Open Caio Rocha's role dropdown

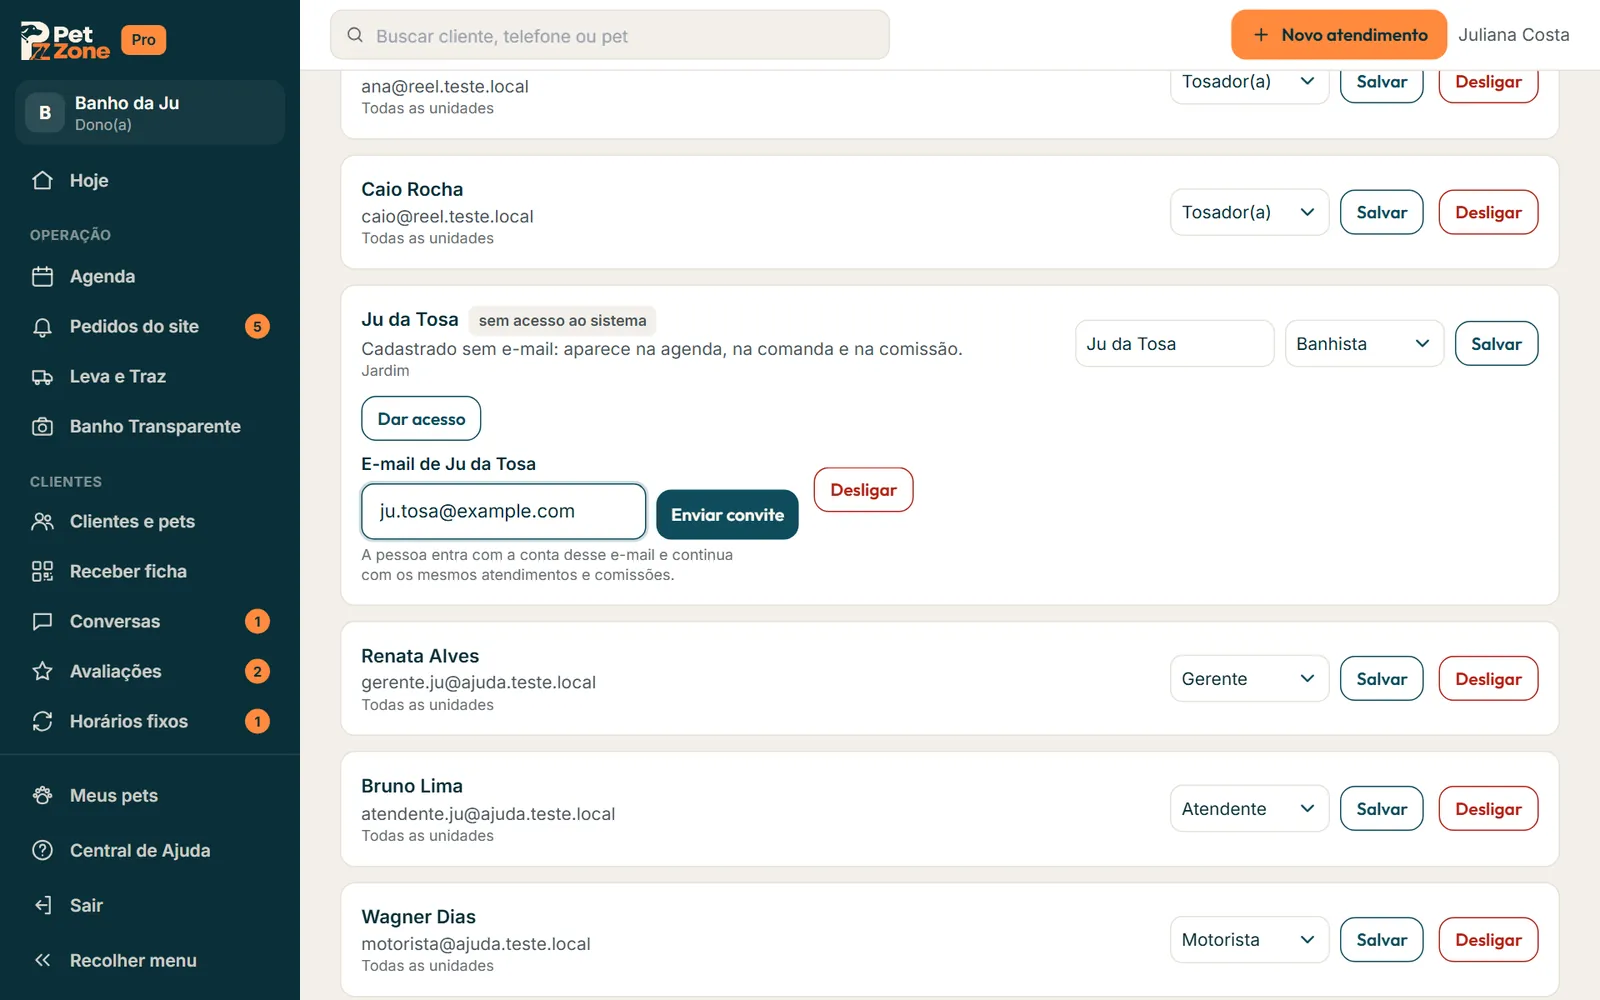click(x=1249, y=212)
